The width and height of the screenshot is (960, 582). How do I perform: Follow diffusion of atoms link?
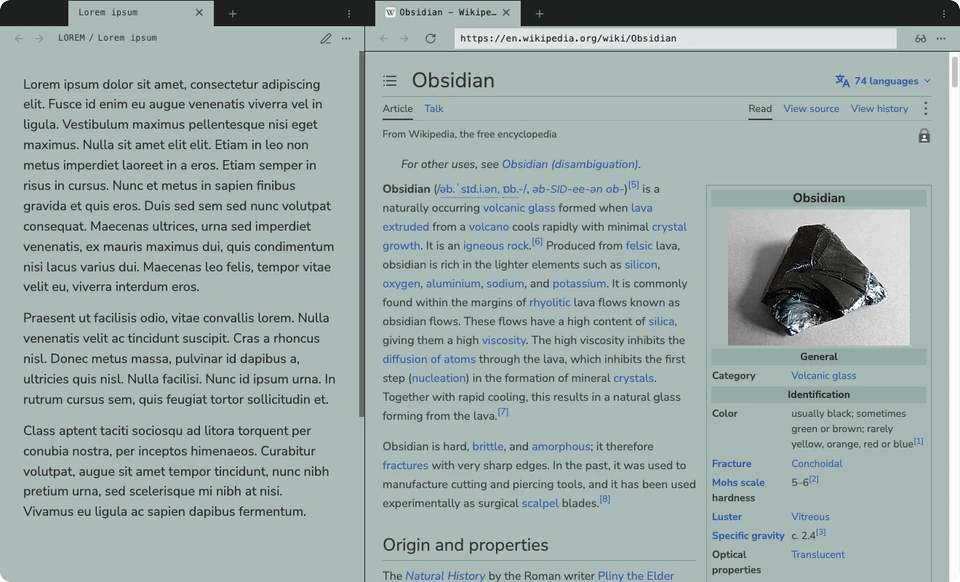[x=429, y=359]
